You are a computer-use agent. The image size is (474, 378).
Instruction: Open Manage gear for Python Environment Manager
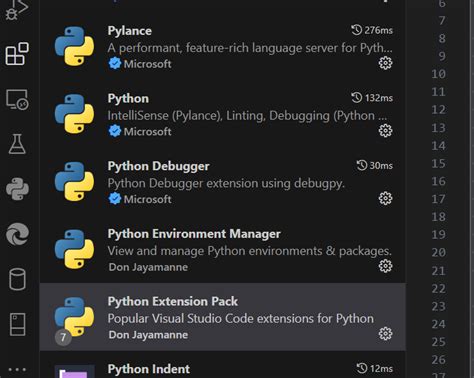pyautogui.click(x=385, y=266)
